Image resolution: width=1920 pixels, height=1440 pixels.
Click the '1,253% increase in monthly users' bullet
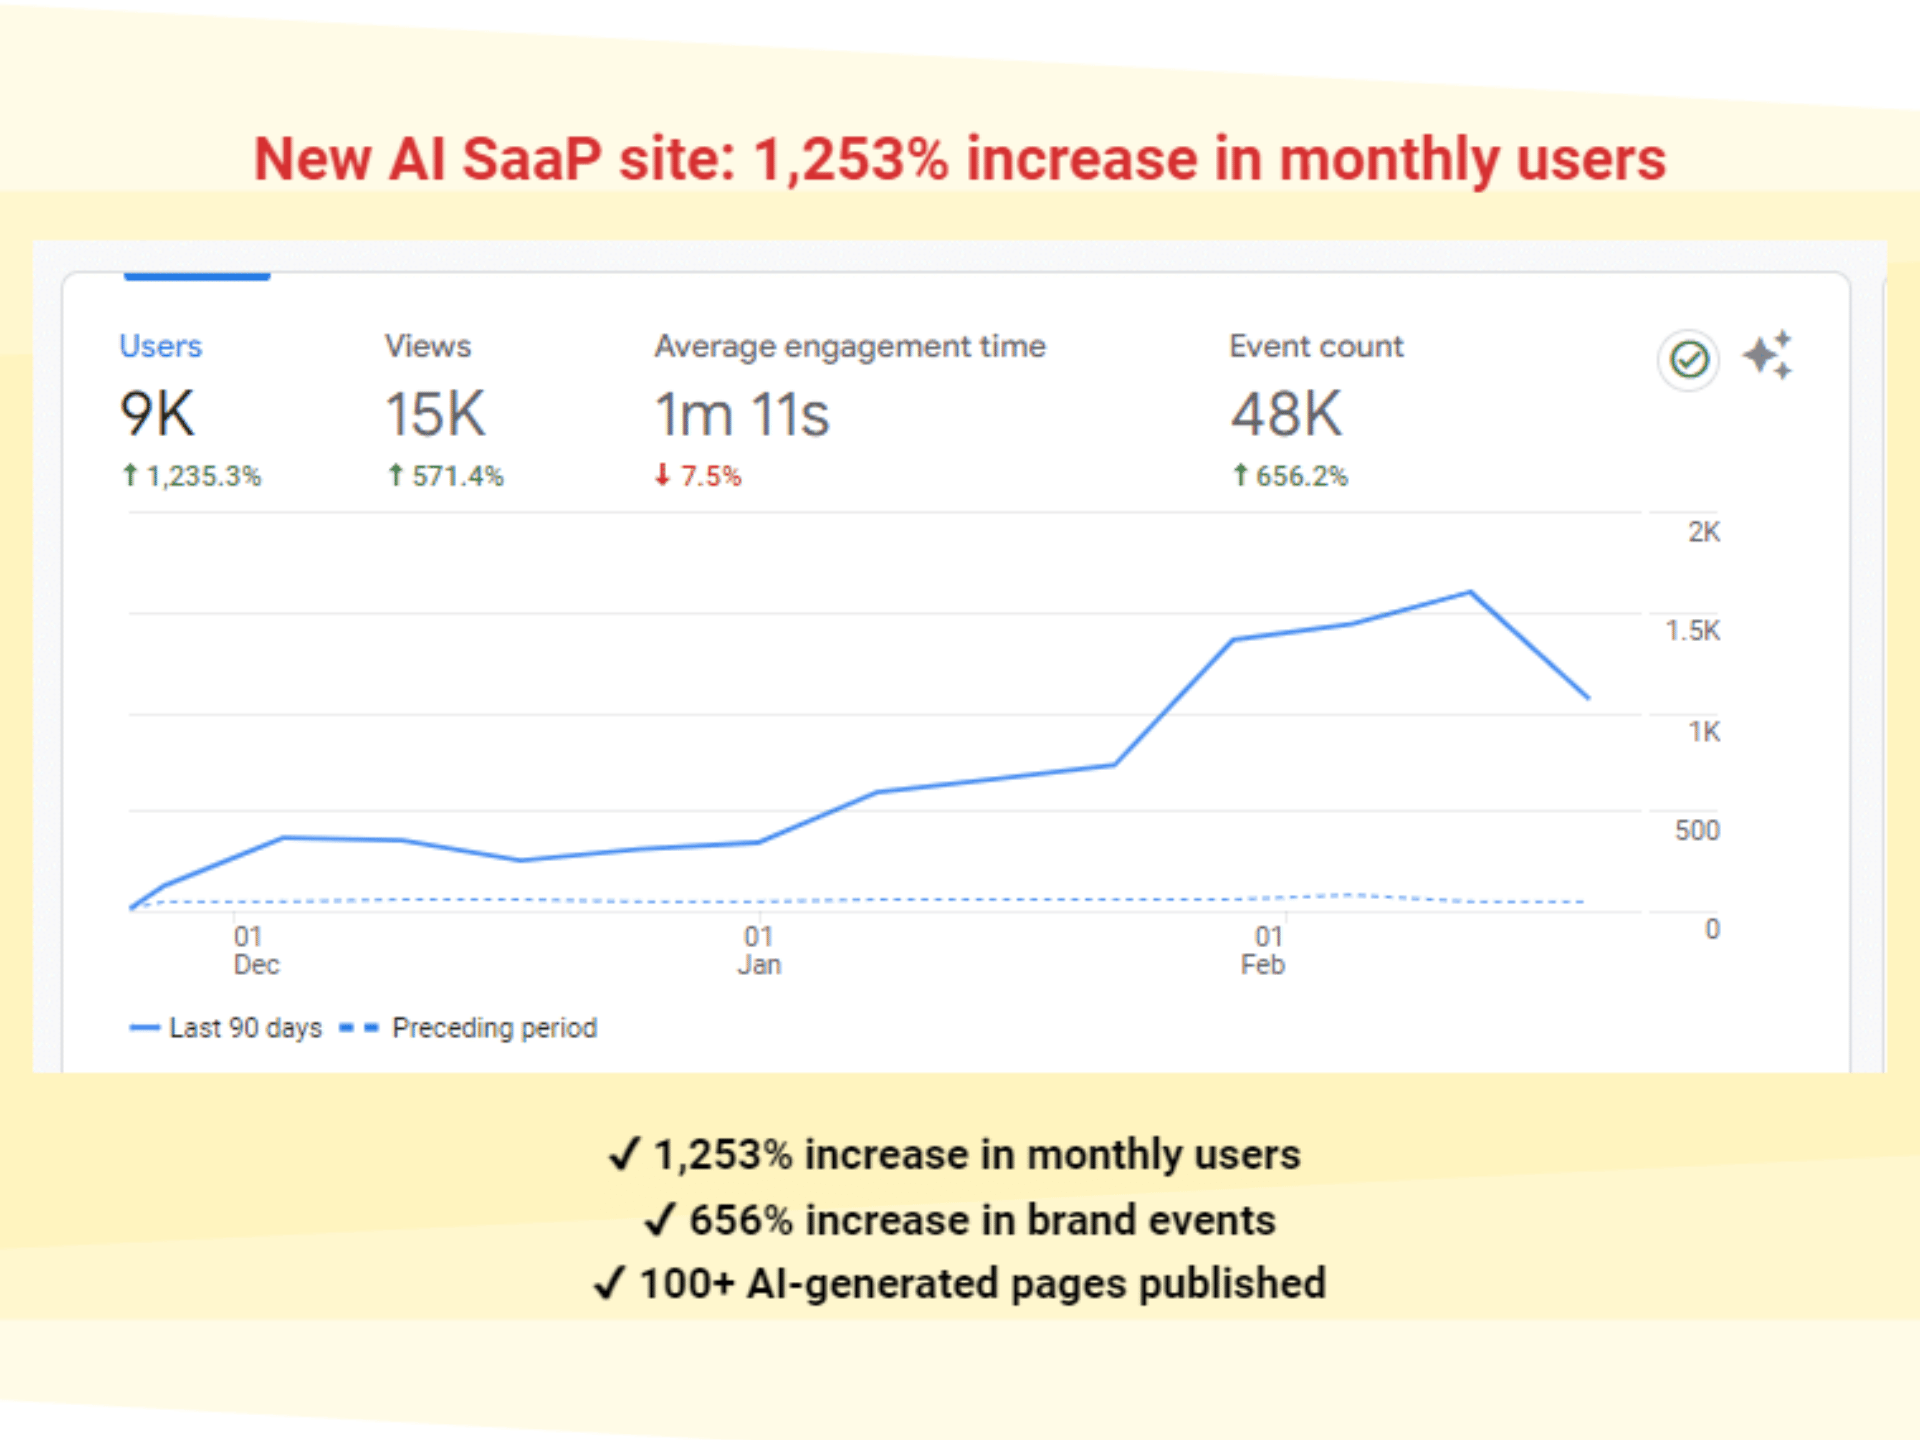[x=955, y=1156]
